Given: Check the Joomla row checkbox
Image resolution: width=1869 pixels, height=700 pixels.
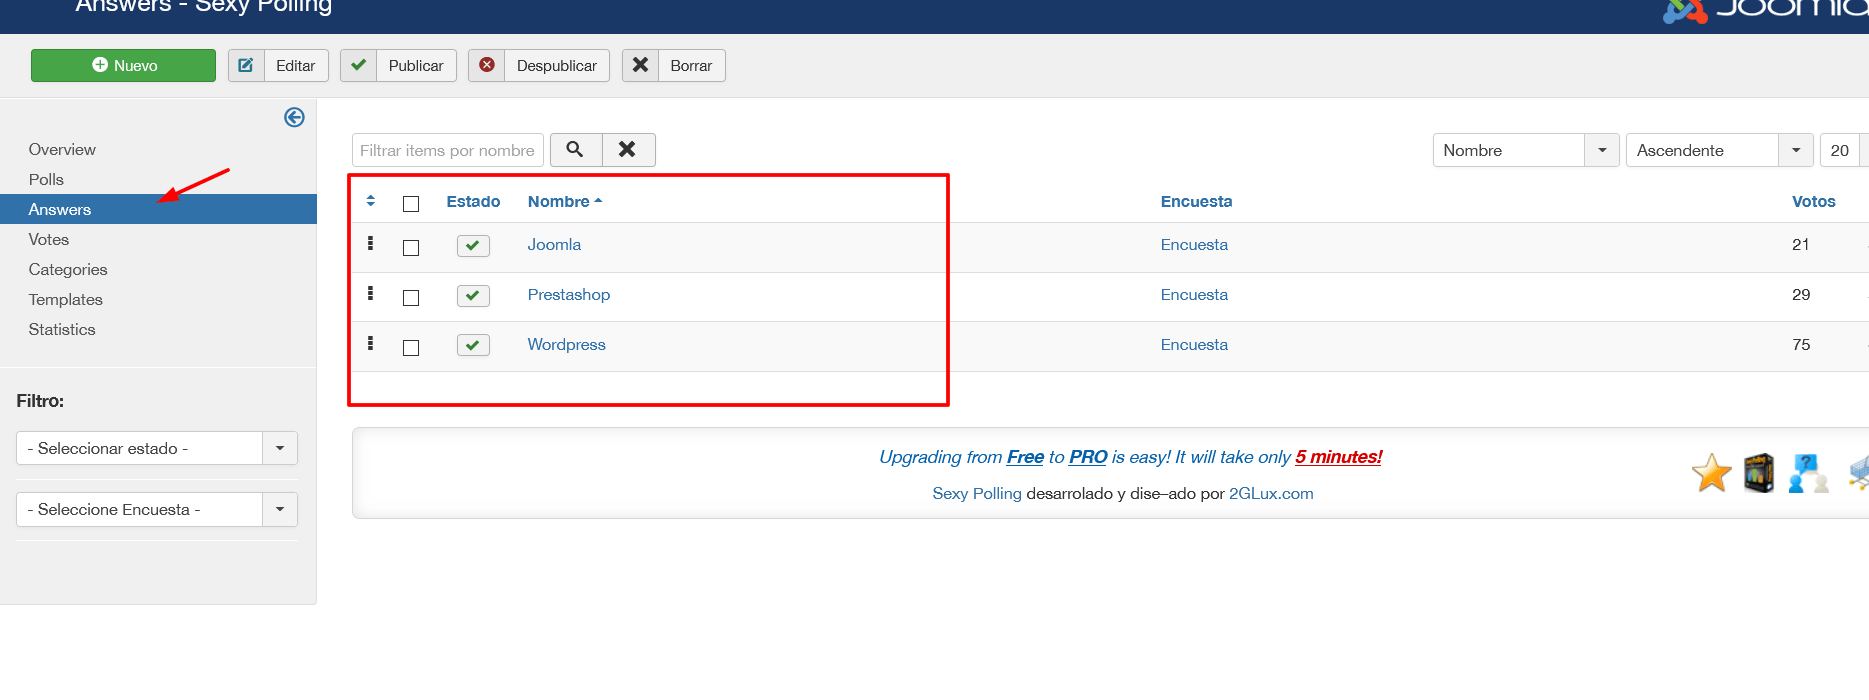Looking at the screenshot, I should [411, 248].
